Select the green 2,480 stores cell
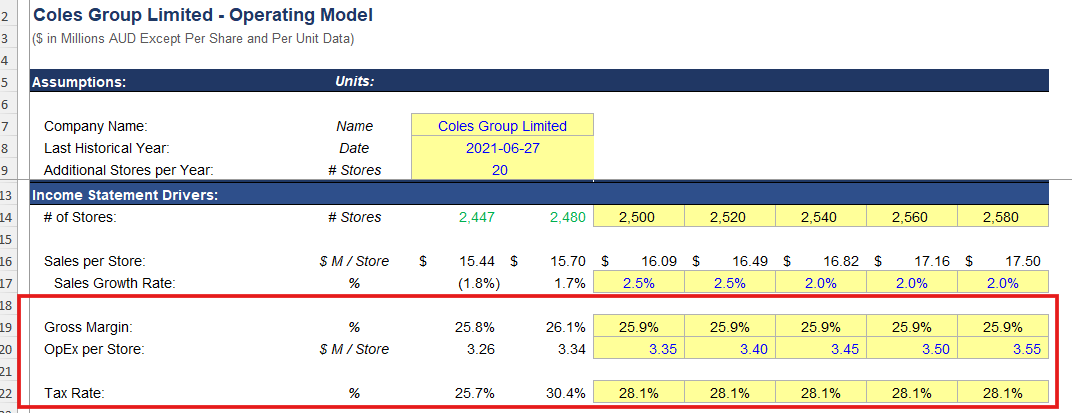This screenshot has height=413, width=1072. [x=567, y=217]
